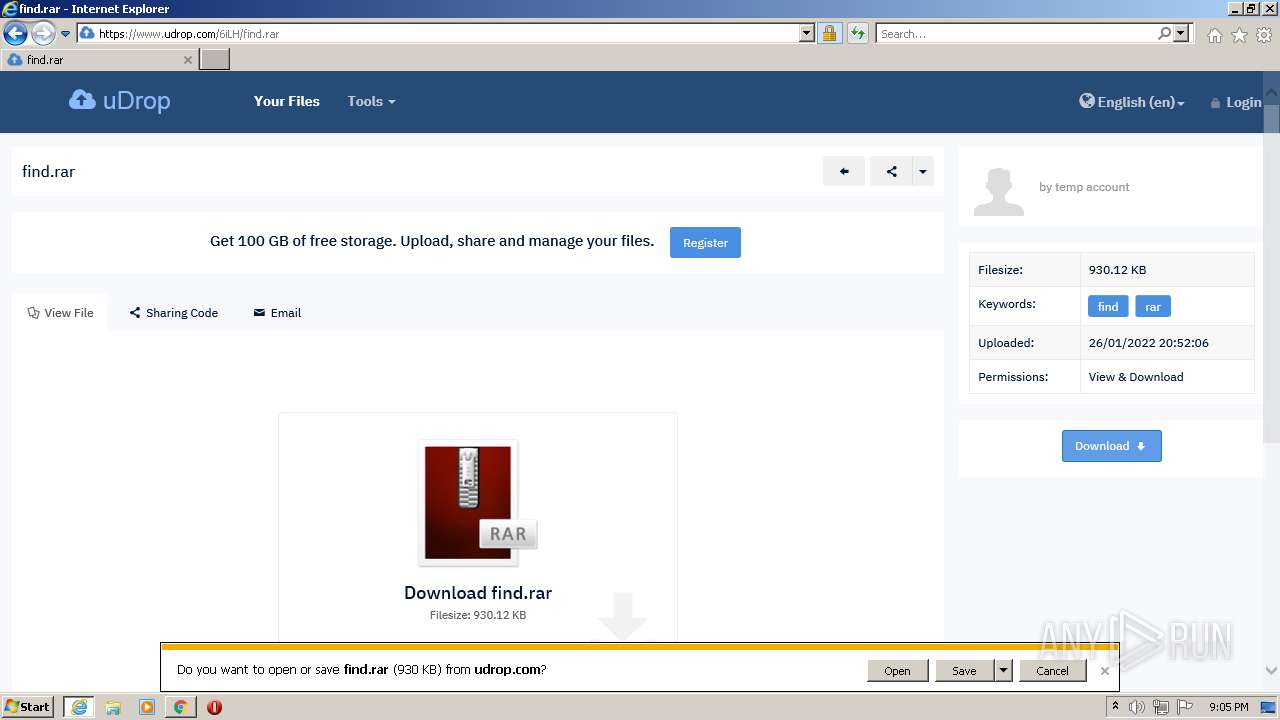Click Internet Explorer taskbar icon
Image resolution: width=1280 pixels, height=720 pixels.
coord(79,707)
